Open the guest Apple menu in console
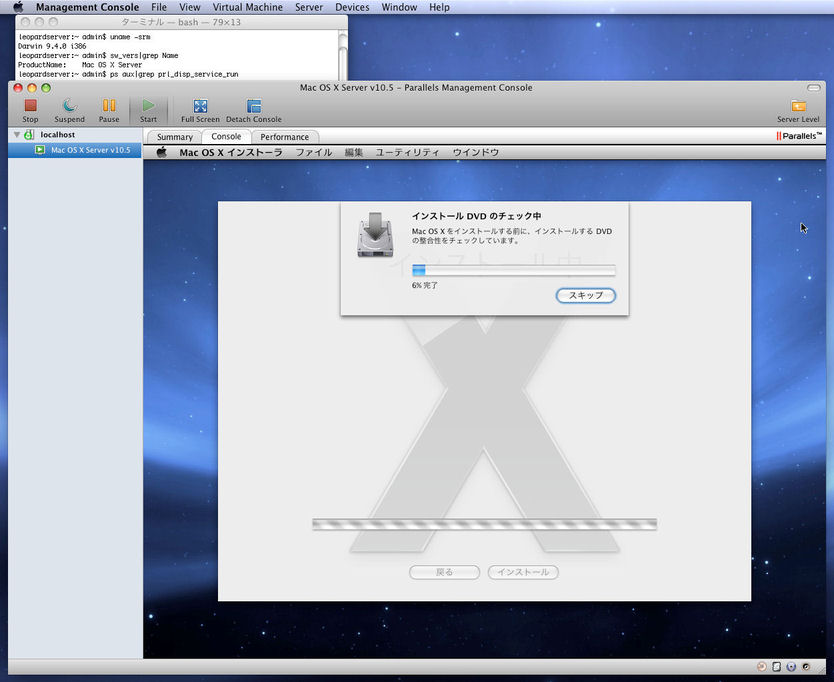 (162, 152)
